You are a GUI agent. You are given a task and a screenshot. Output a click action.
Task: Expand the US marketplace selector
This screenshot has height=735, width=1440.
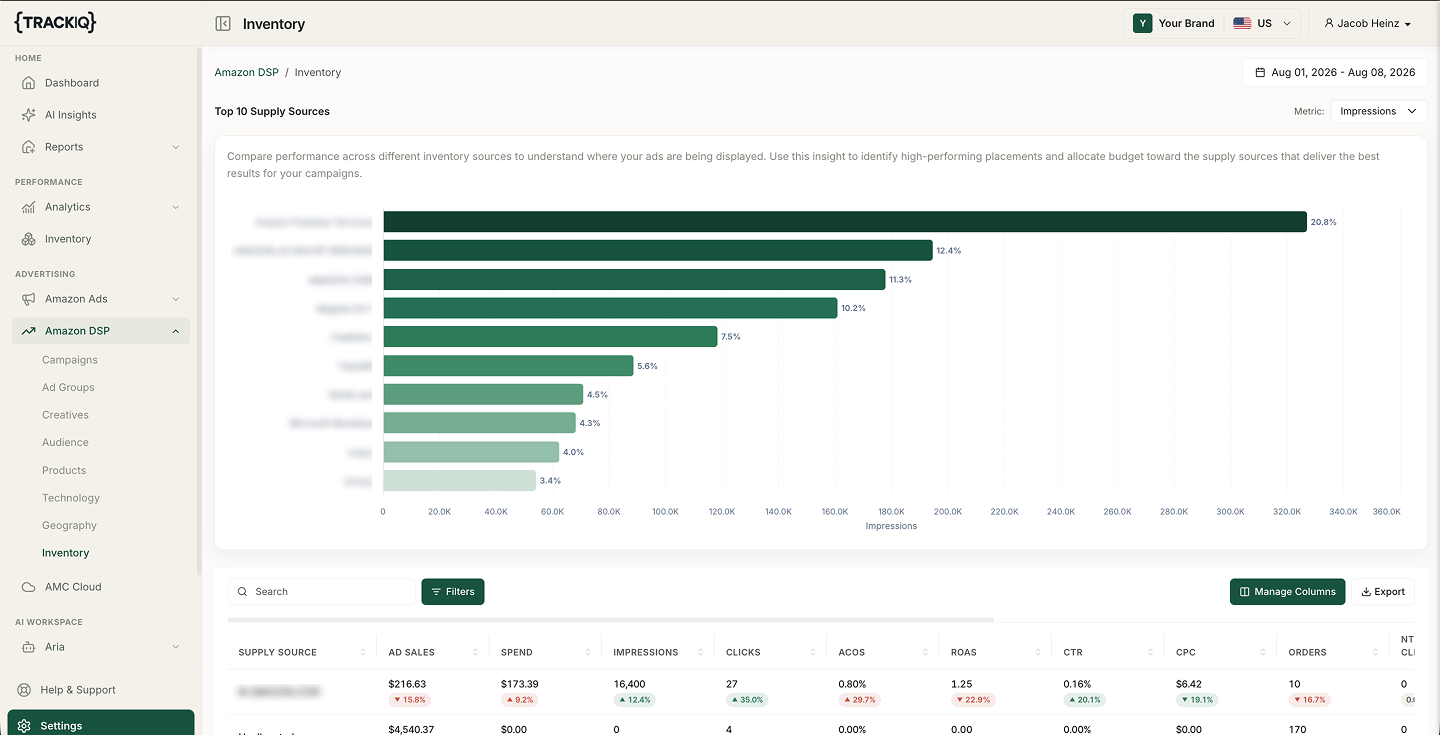[x=1262, y=23]
